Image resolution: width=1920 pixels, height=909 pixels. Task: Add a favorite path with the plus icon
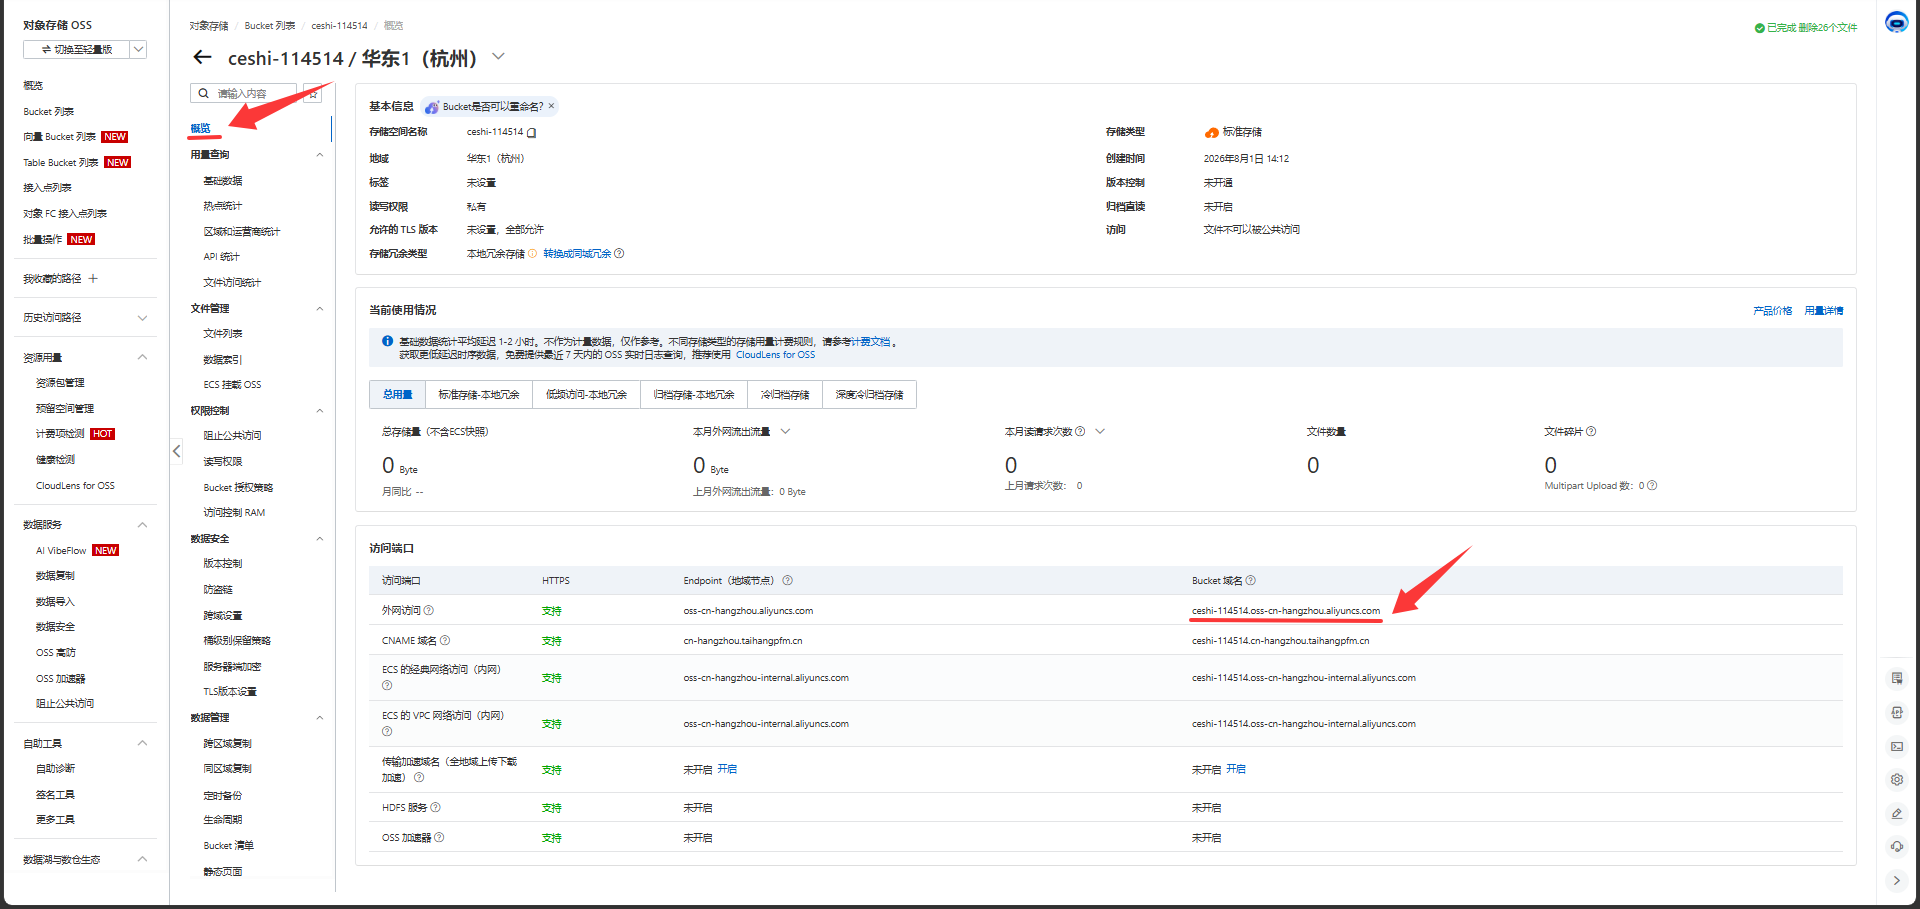[x=93, y=279]
